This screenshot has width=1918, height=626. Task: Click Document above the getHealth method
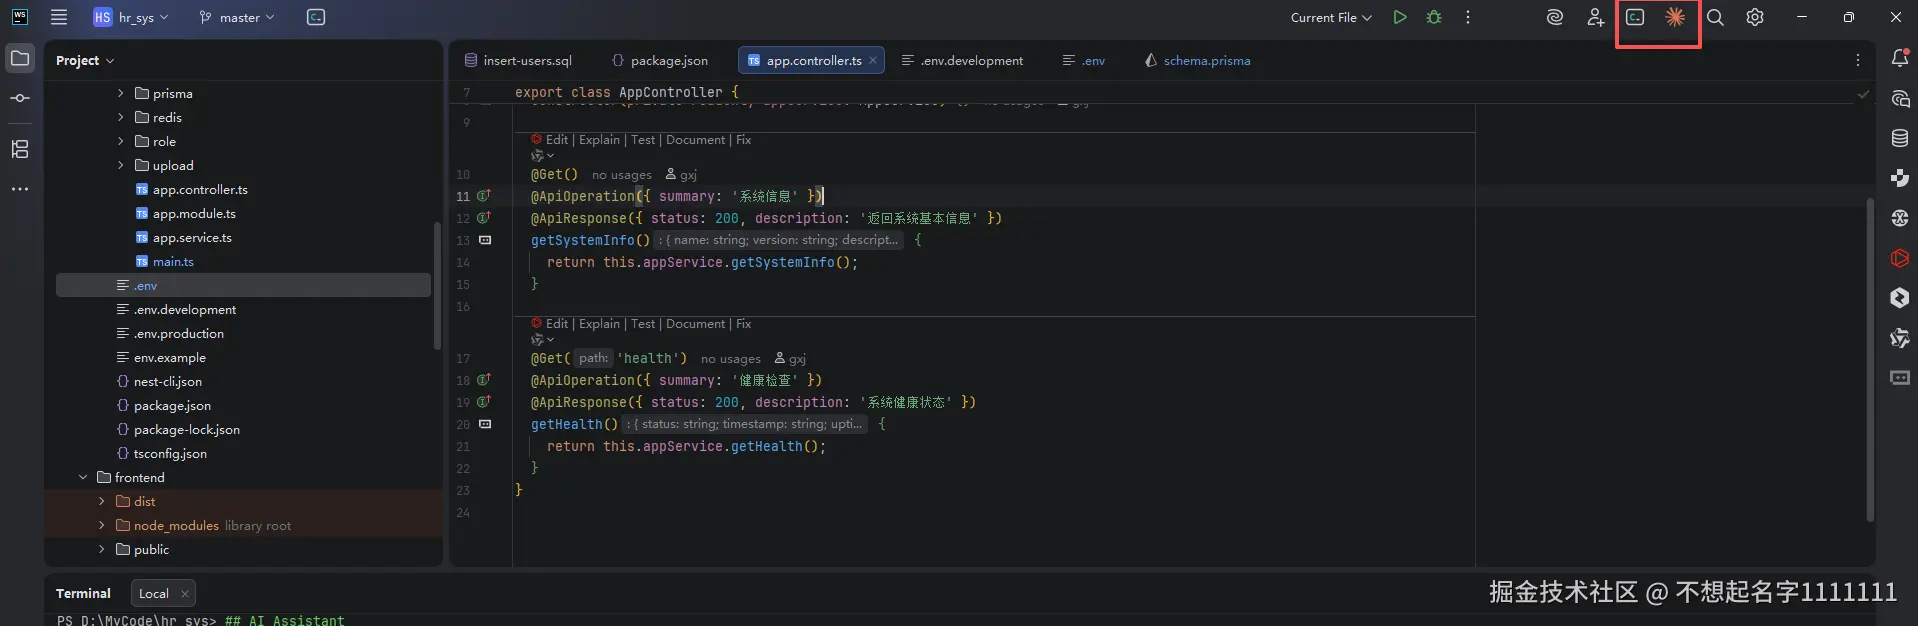[x=696, y=324]
